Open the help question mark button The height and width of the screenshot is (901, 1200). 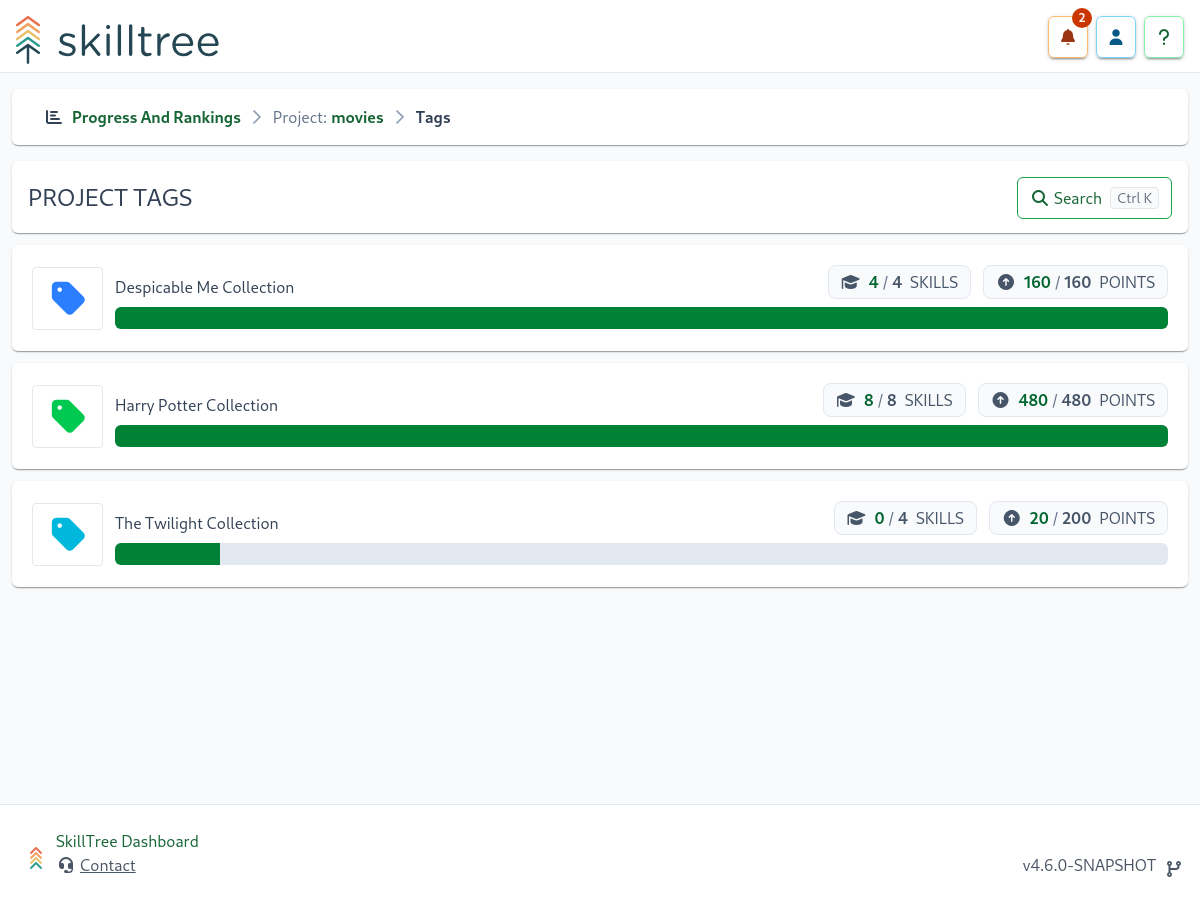1164,38
